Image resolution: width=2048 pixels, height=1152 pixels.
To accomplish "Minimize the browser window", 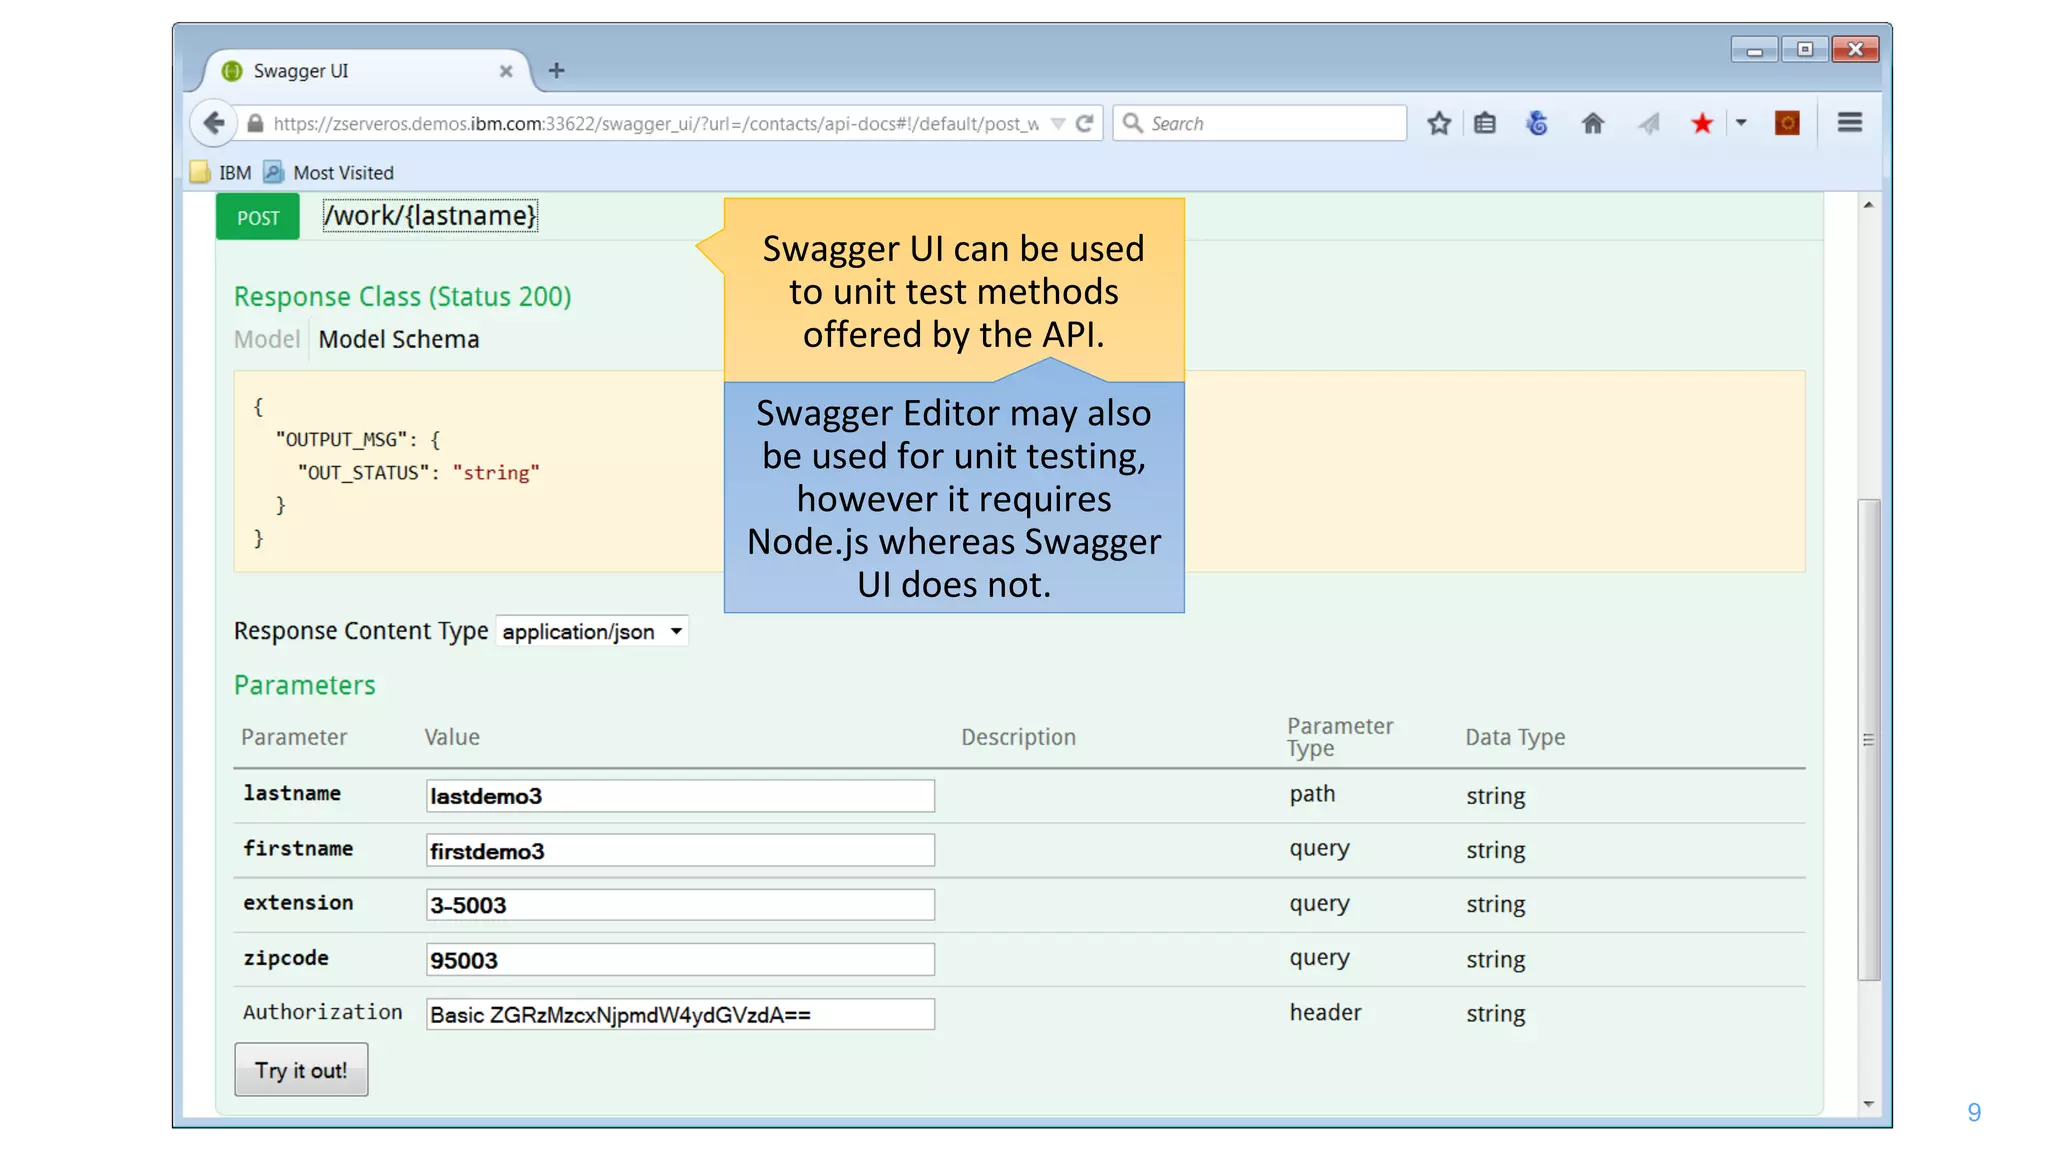I will (x=1754, y=49).
